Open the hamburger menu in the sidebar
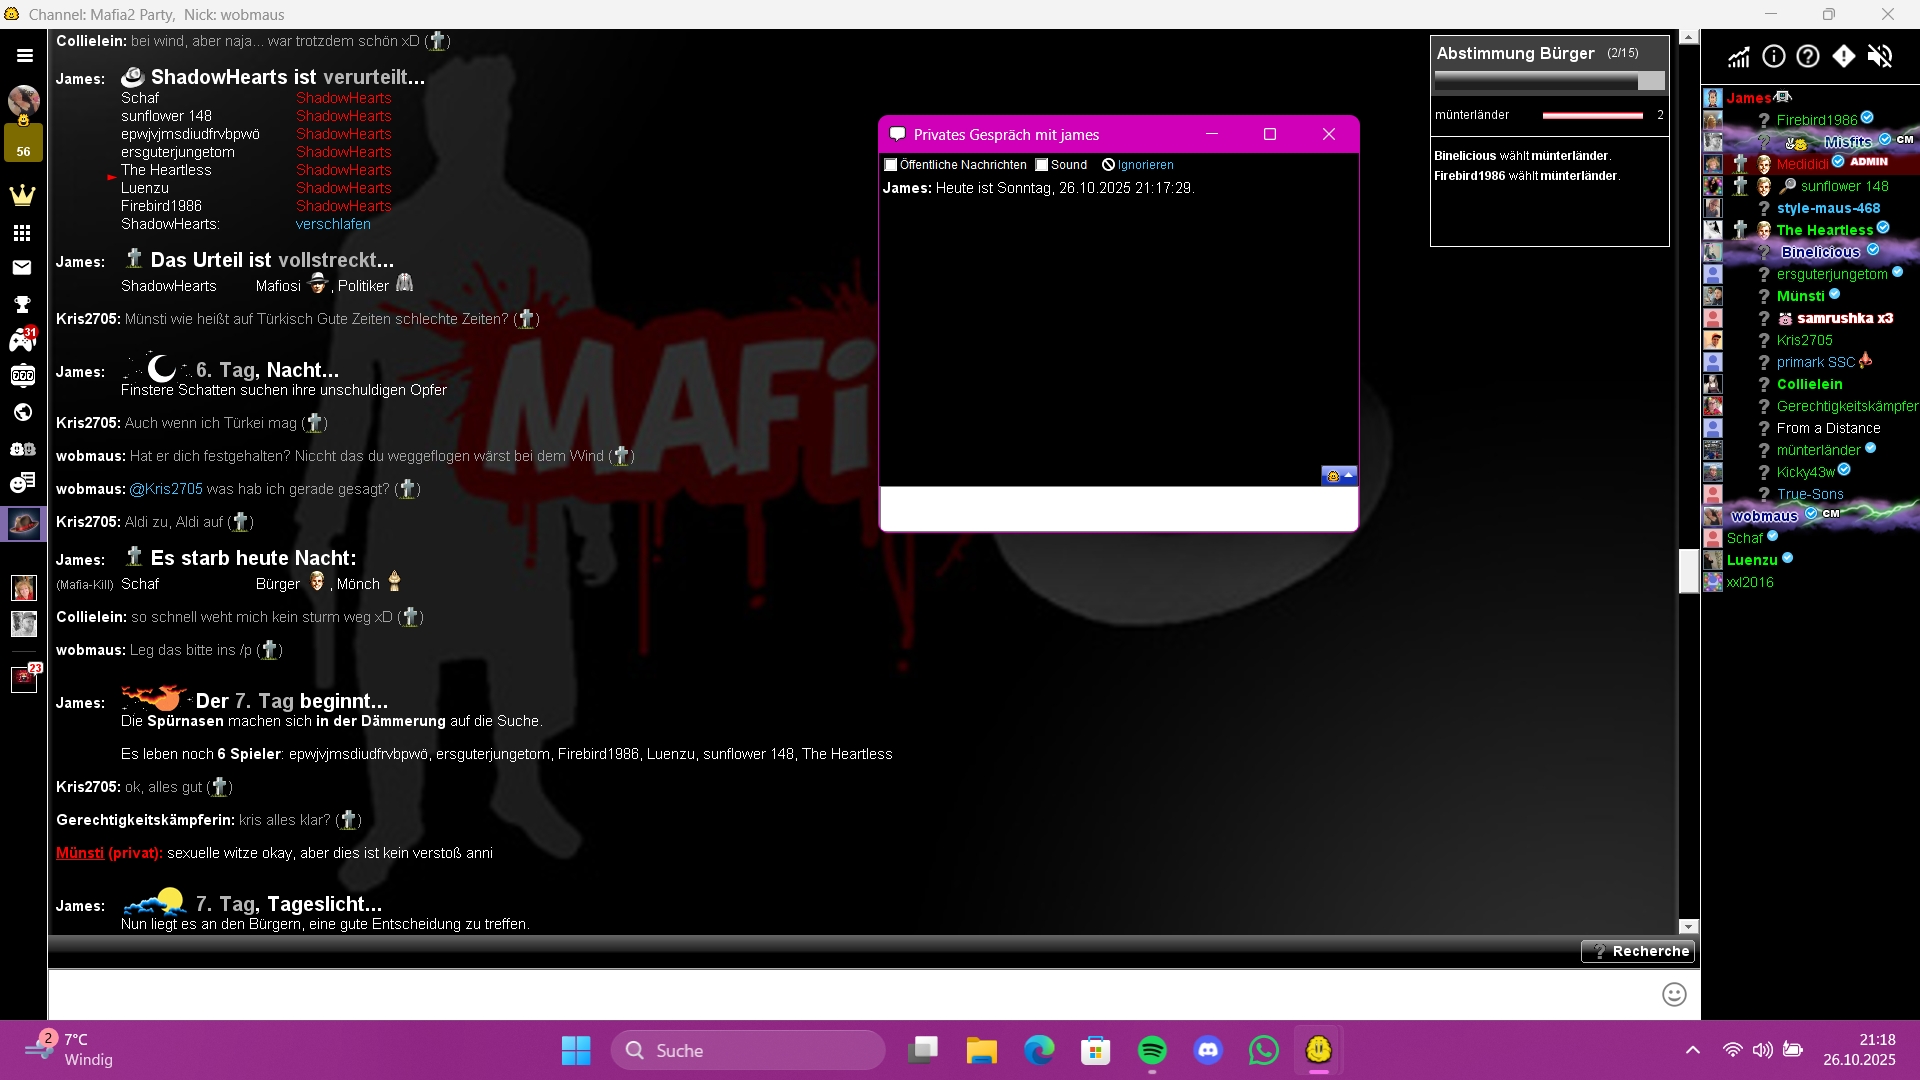Viewport: 1920px width, 1080px height. pos(24,56)
